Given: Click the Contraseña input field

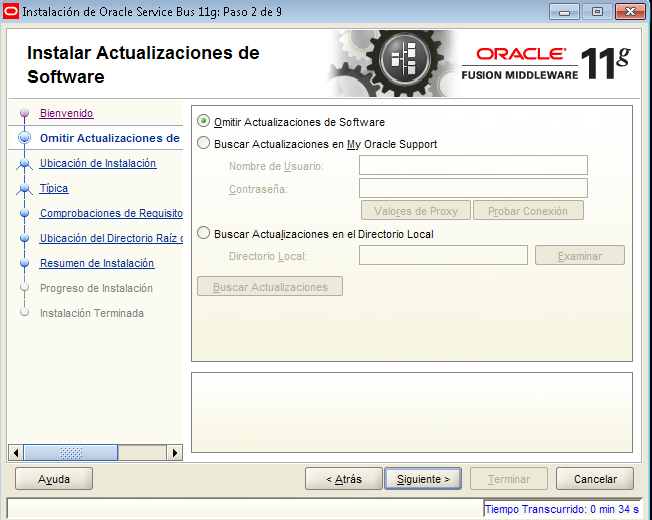Looking at the screenshot, I should tap(473, 188).
